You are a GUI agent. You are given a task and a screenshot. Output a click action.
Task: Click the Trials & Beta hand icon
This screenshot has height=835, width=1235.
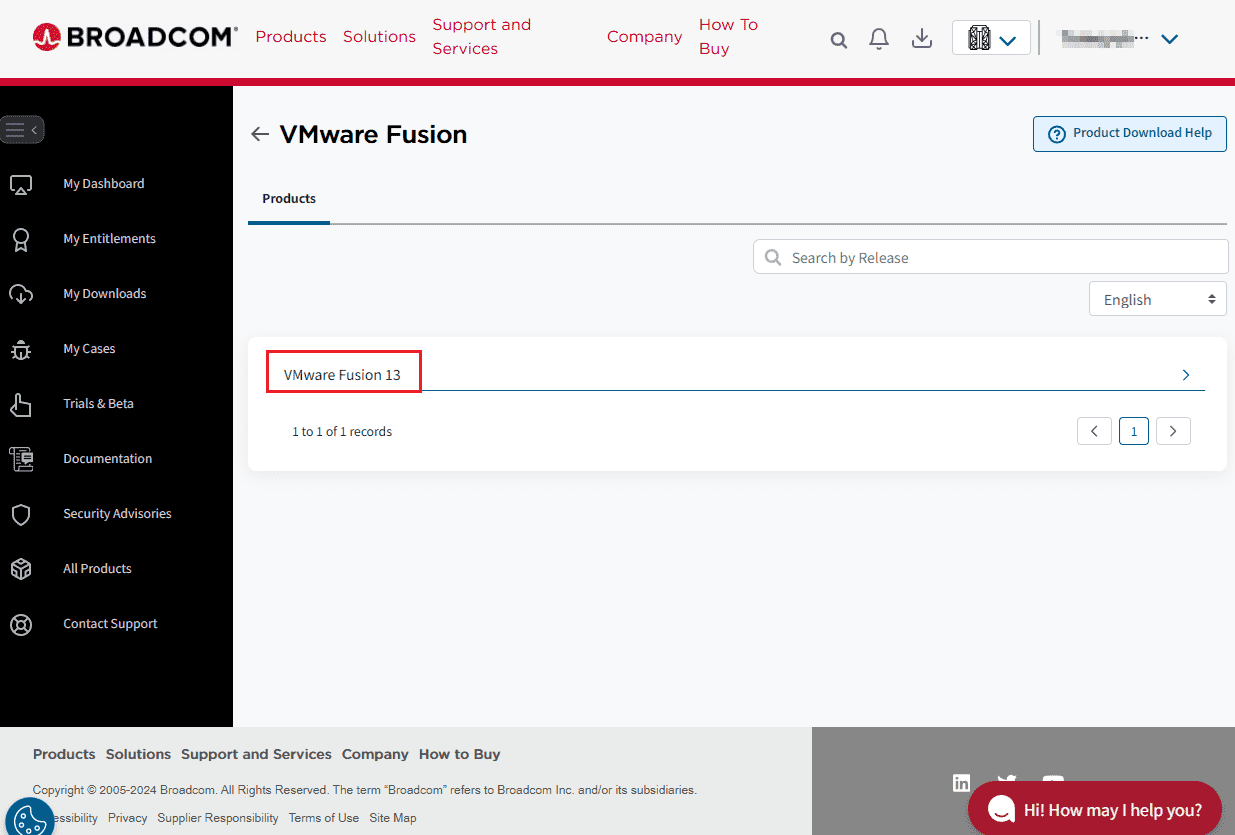click(21, 404)
